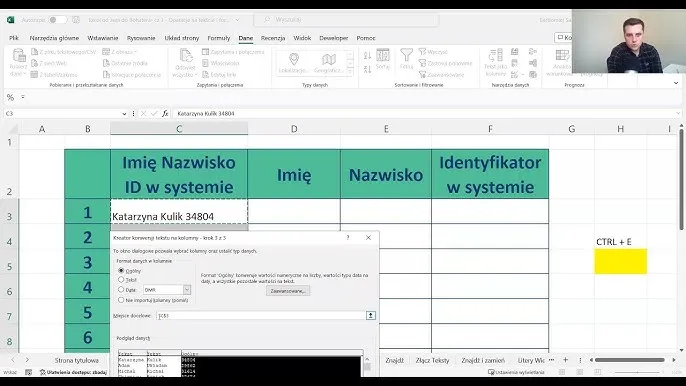Click the yellow cell under CTRL + E
Viewport: 686px width, 386px height.
point(620,261)
